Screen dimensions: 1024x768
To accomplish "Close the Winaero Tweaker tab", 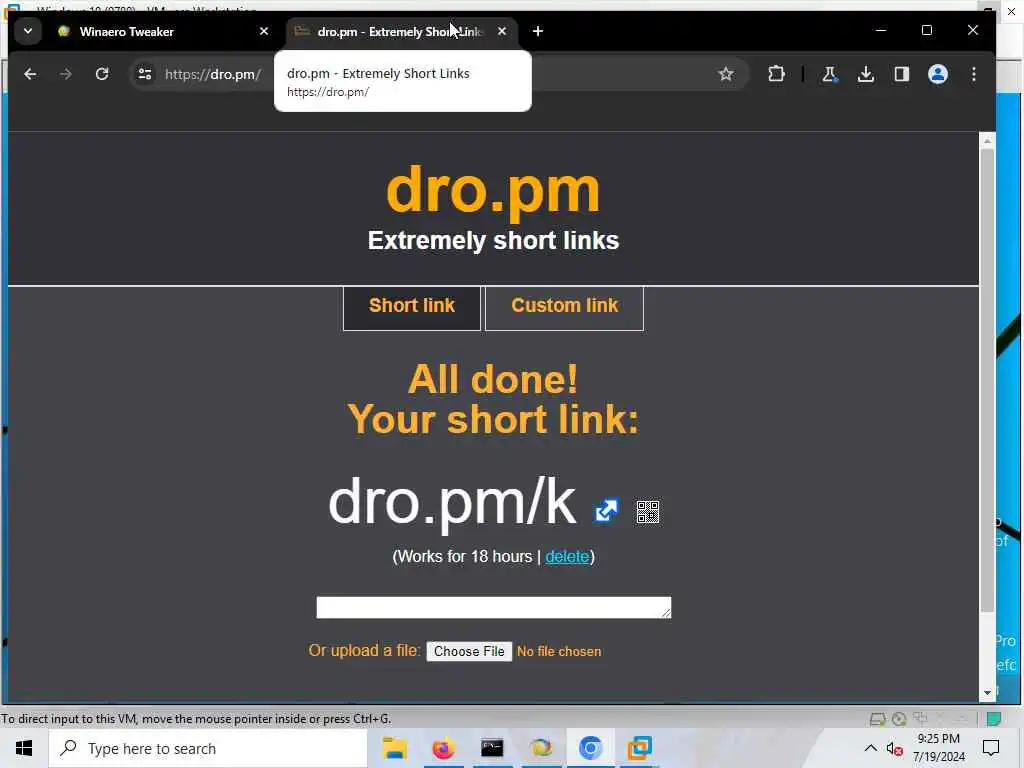I will 264,31.
